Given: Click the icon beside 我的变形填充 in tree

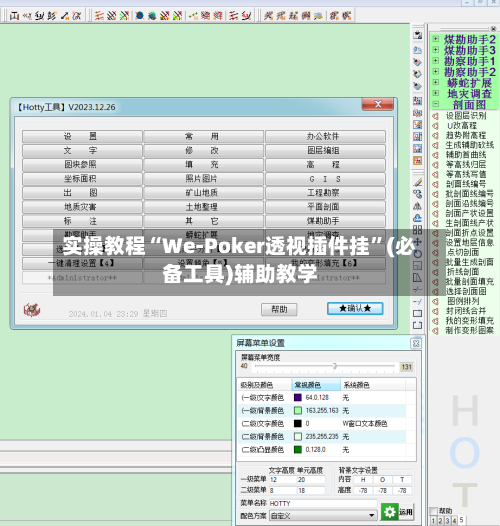Looking at the screenshot, I should 435,321.
